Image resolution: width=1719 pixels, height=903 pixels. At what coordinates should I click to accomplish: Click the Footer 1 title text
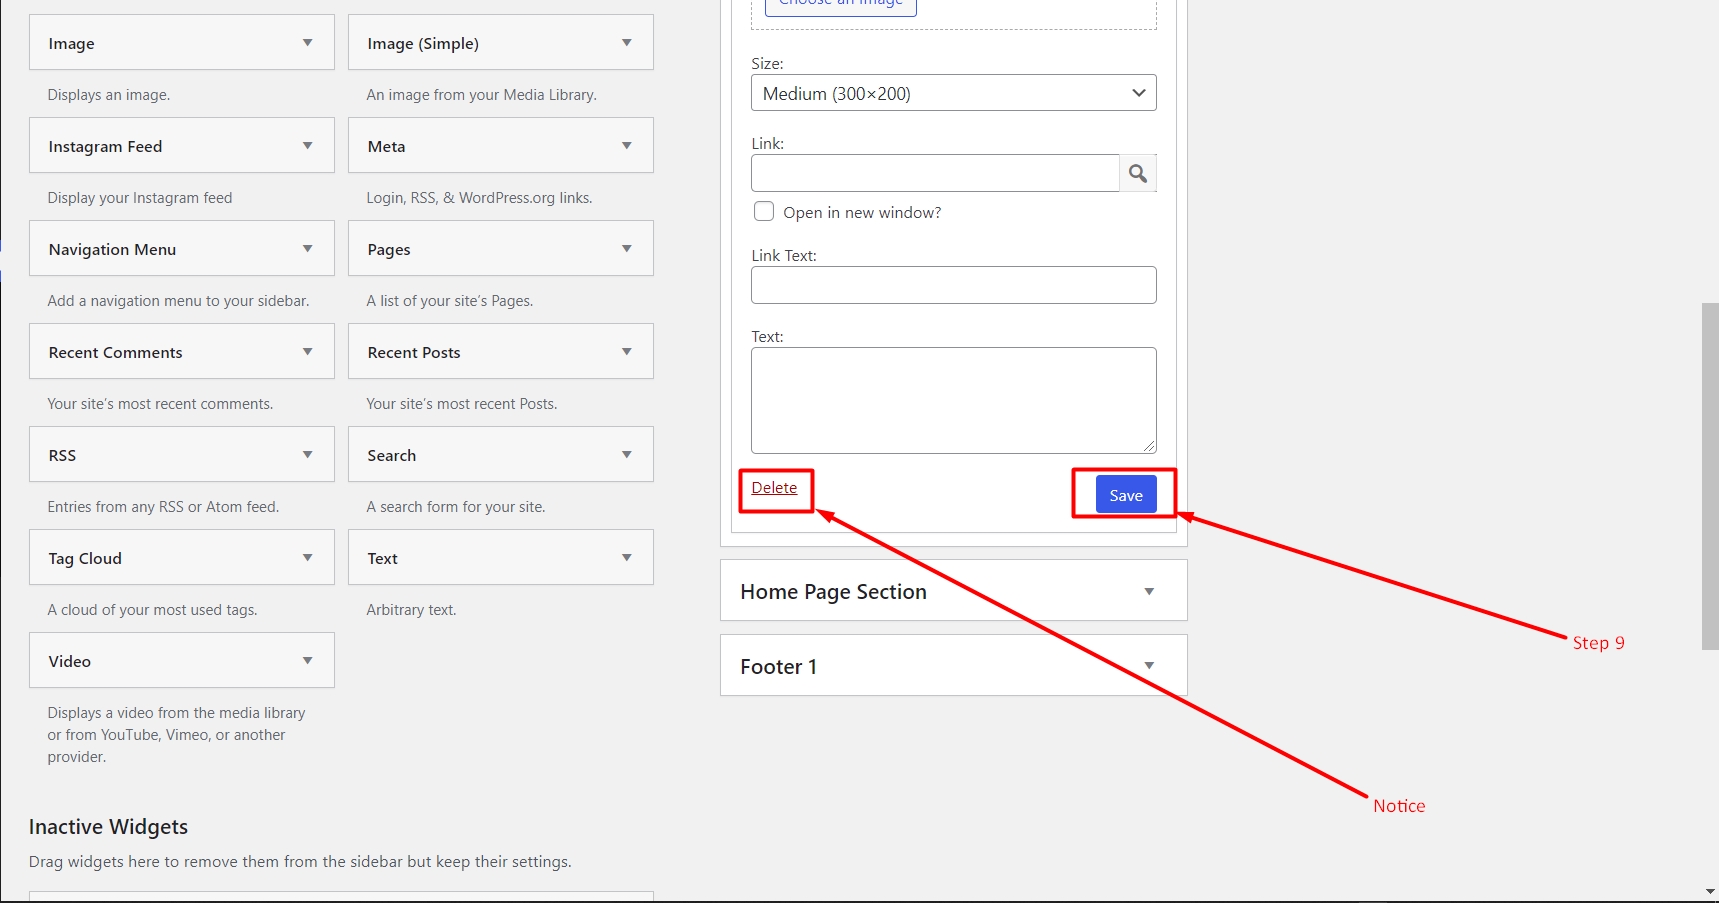pos(779,667)
